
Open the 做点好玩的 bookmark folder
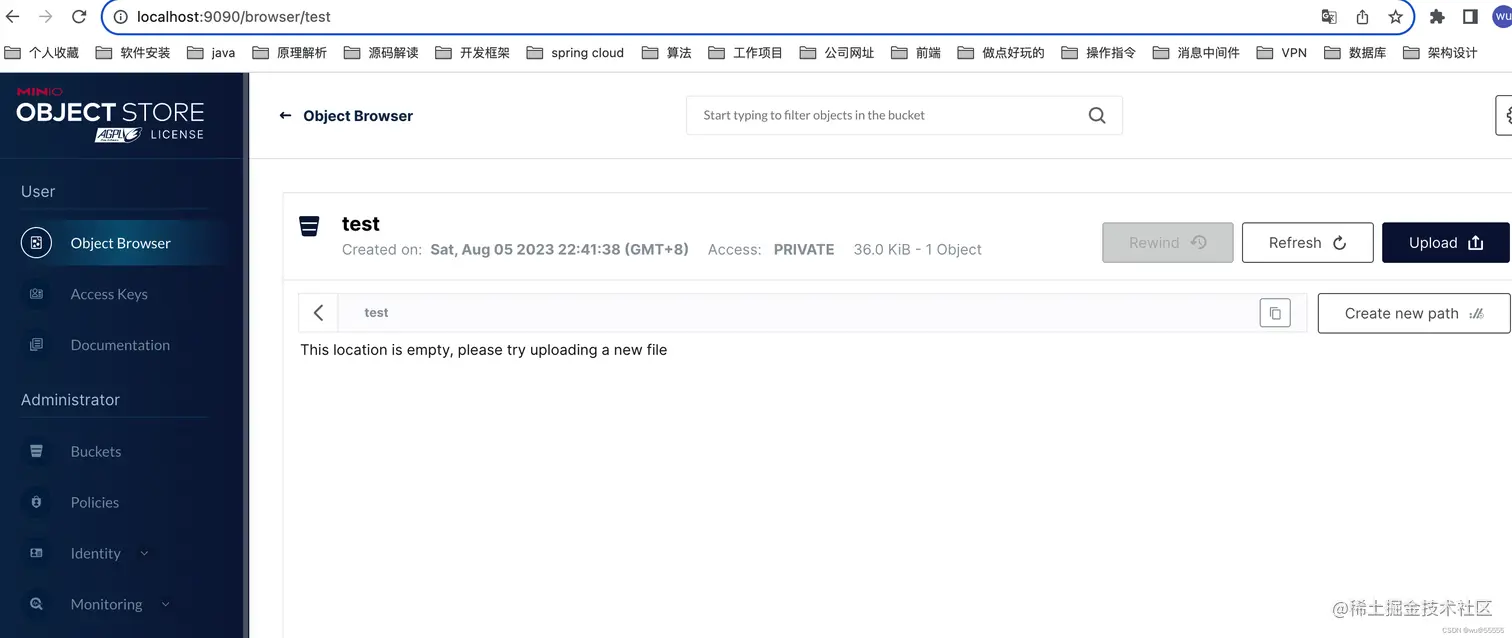point(1001,53)
